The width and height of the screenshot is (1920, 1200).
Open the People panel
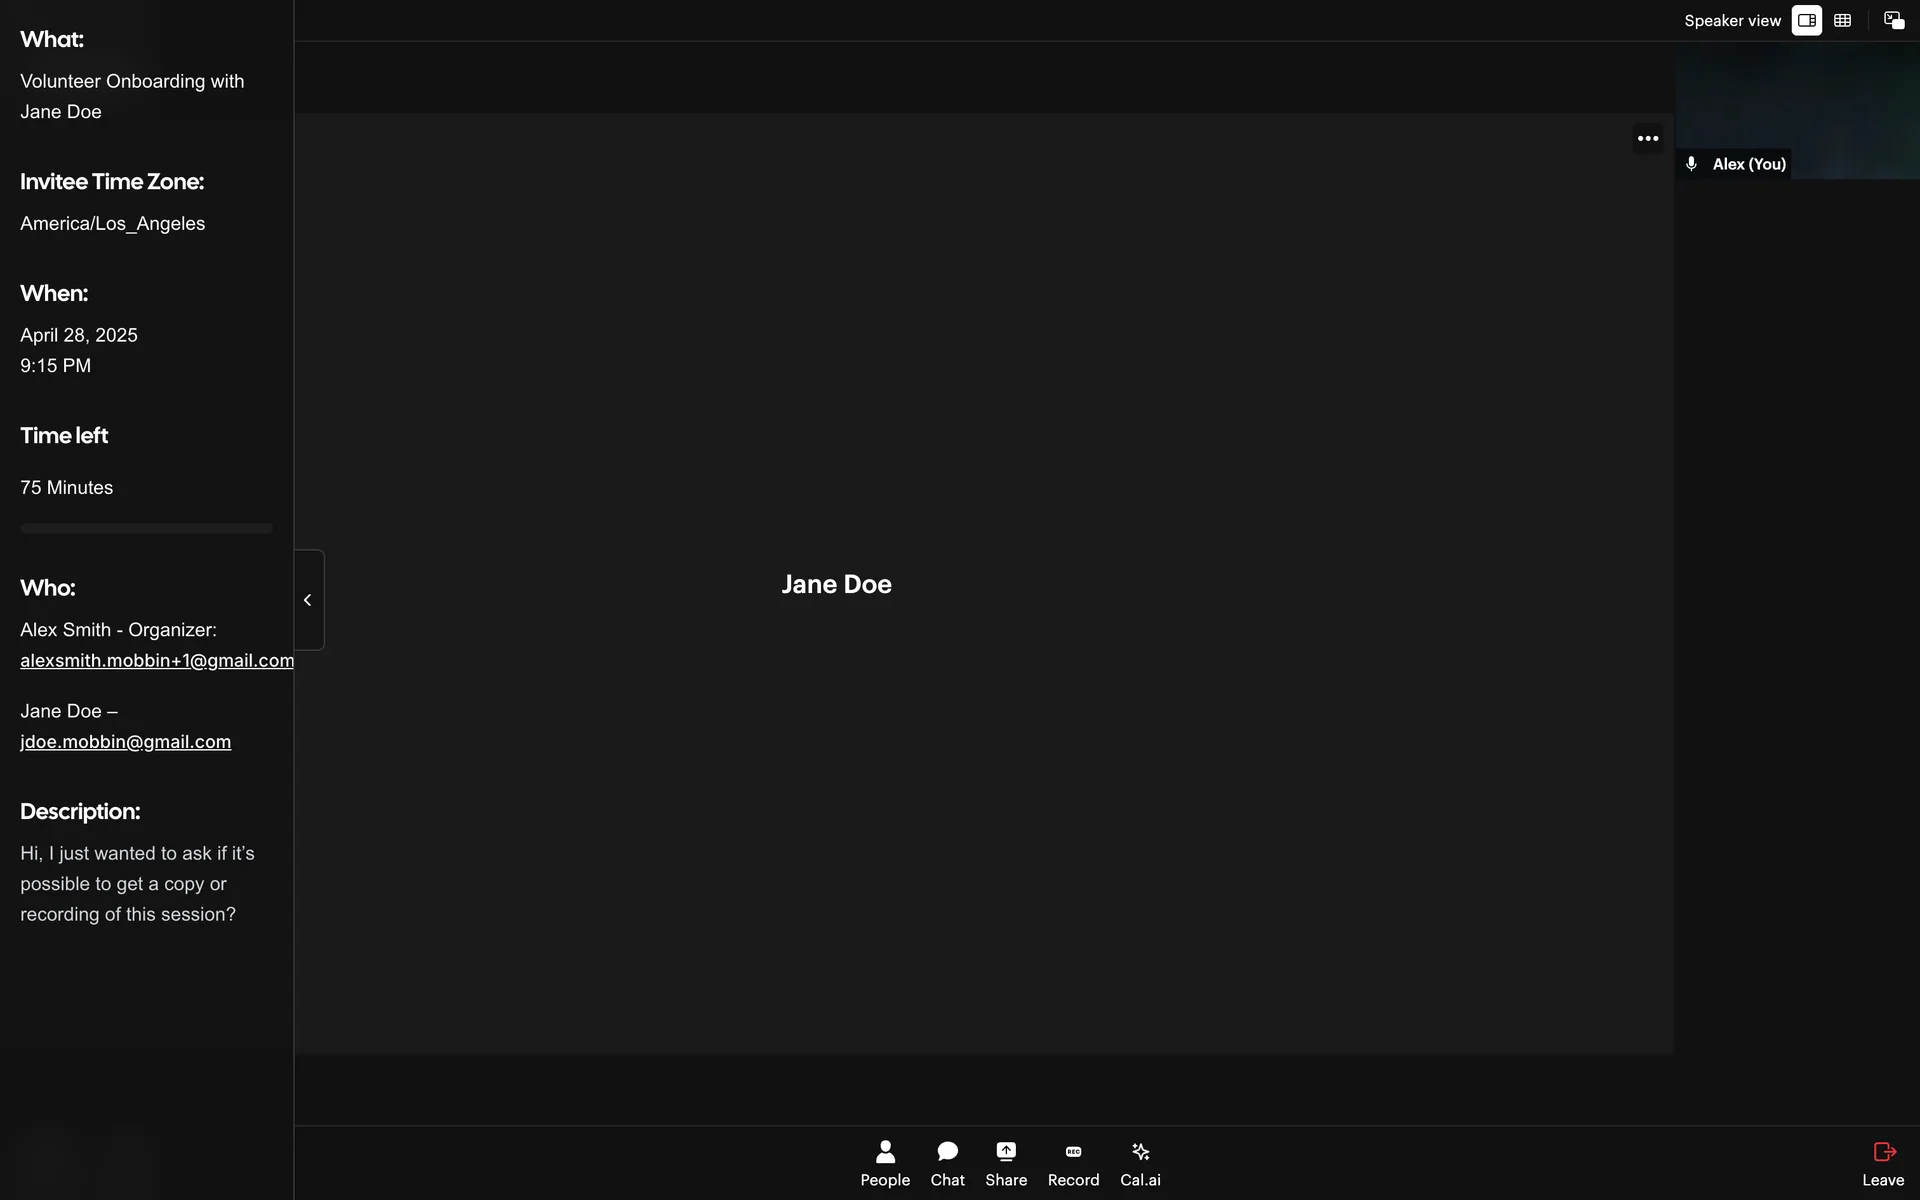click(885, 1164)
